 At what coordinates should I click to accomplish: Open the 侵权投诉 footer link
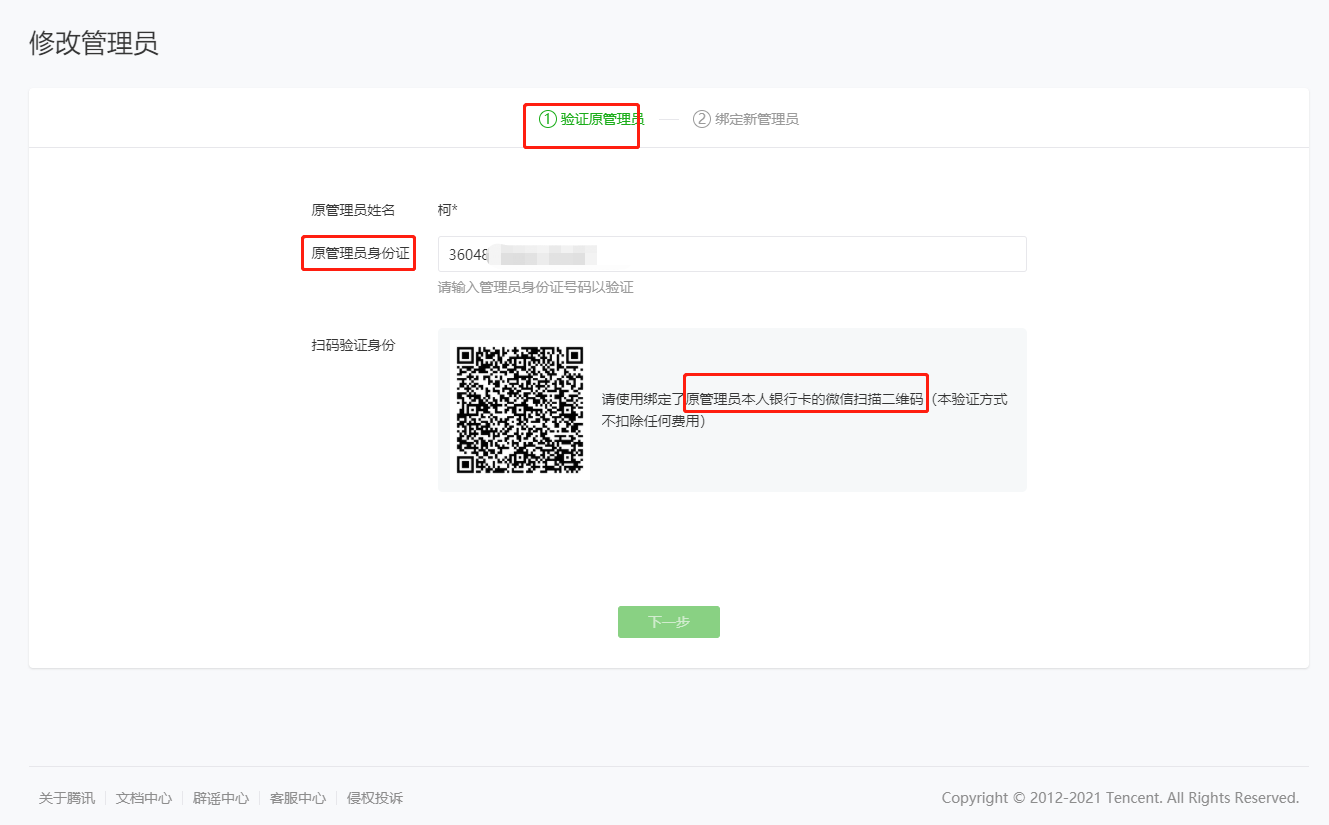375,798
